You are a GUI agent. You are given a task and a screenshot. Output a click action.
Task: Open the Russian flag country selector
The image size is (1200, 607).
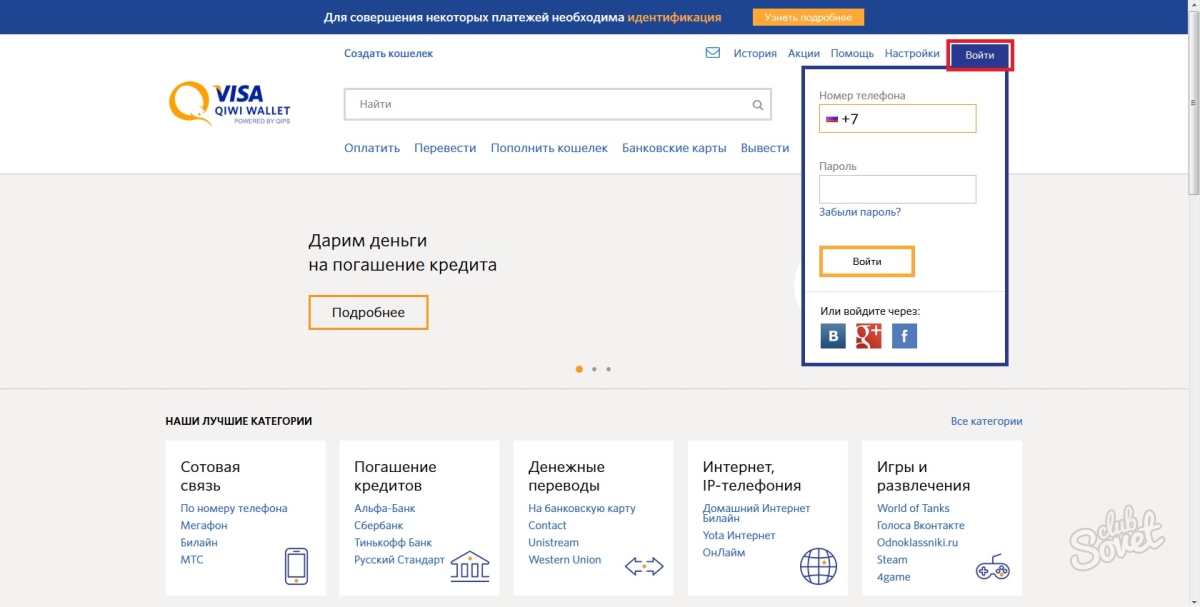831,119
